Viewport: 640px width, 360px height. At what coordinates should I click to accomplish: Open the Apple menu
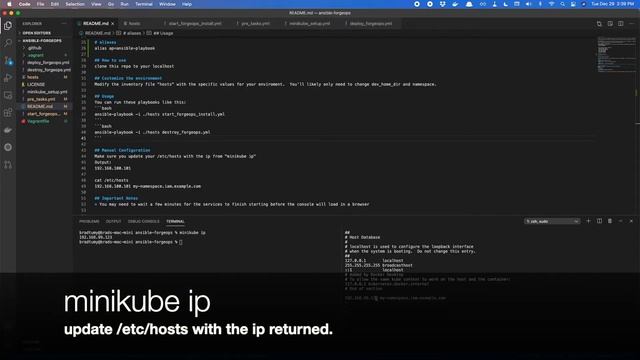click(x=9, y=4)
